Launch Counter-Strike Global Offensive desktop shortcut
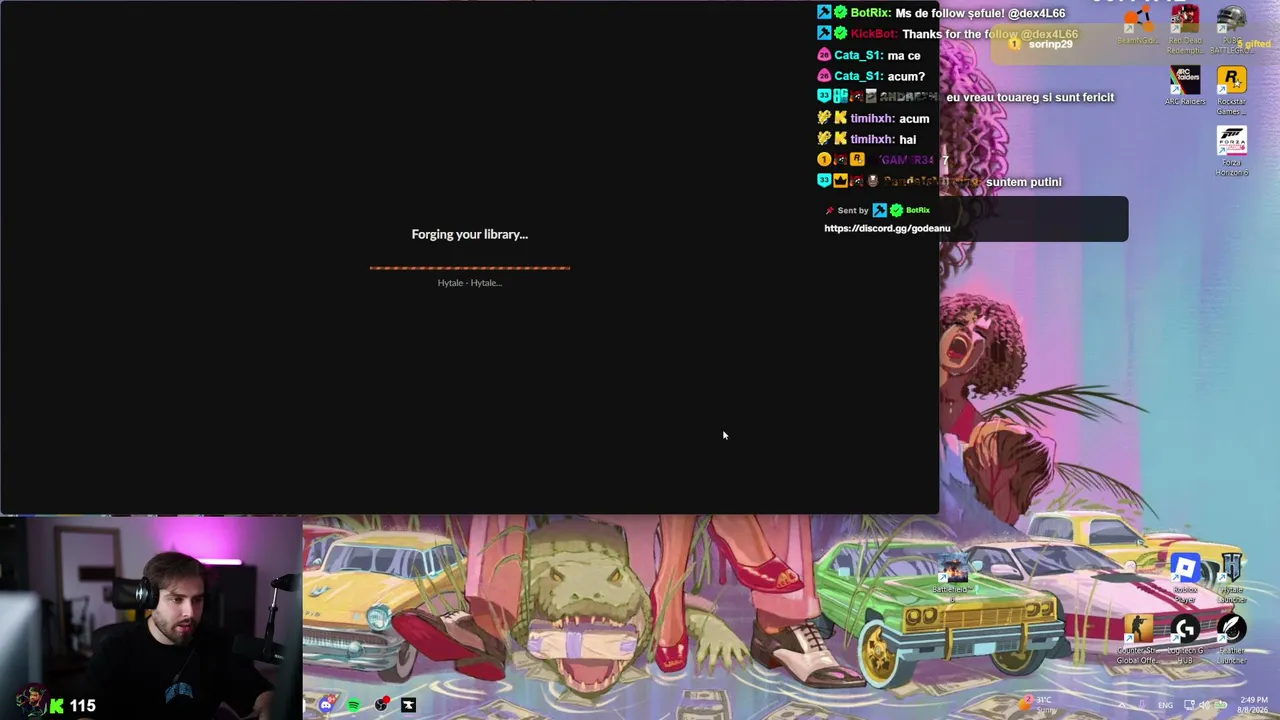 [1138, 639]
